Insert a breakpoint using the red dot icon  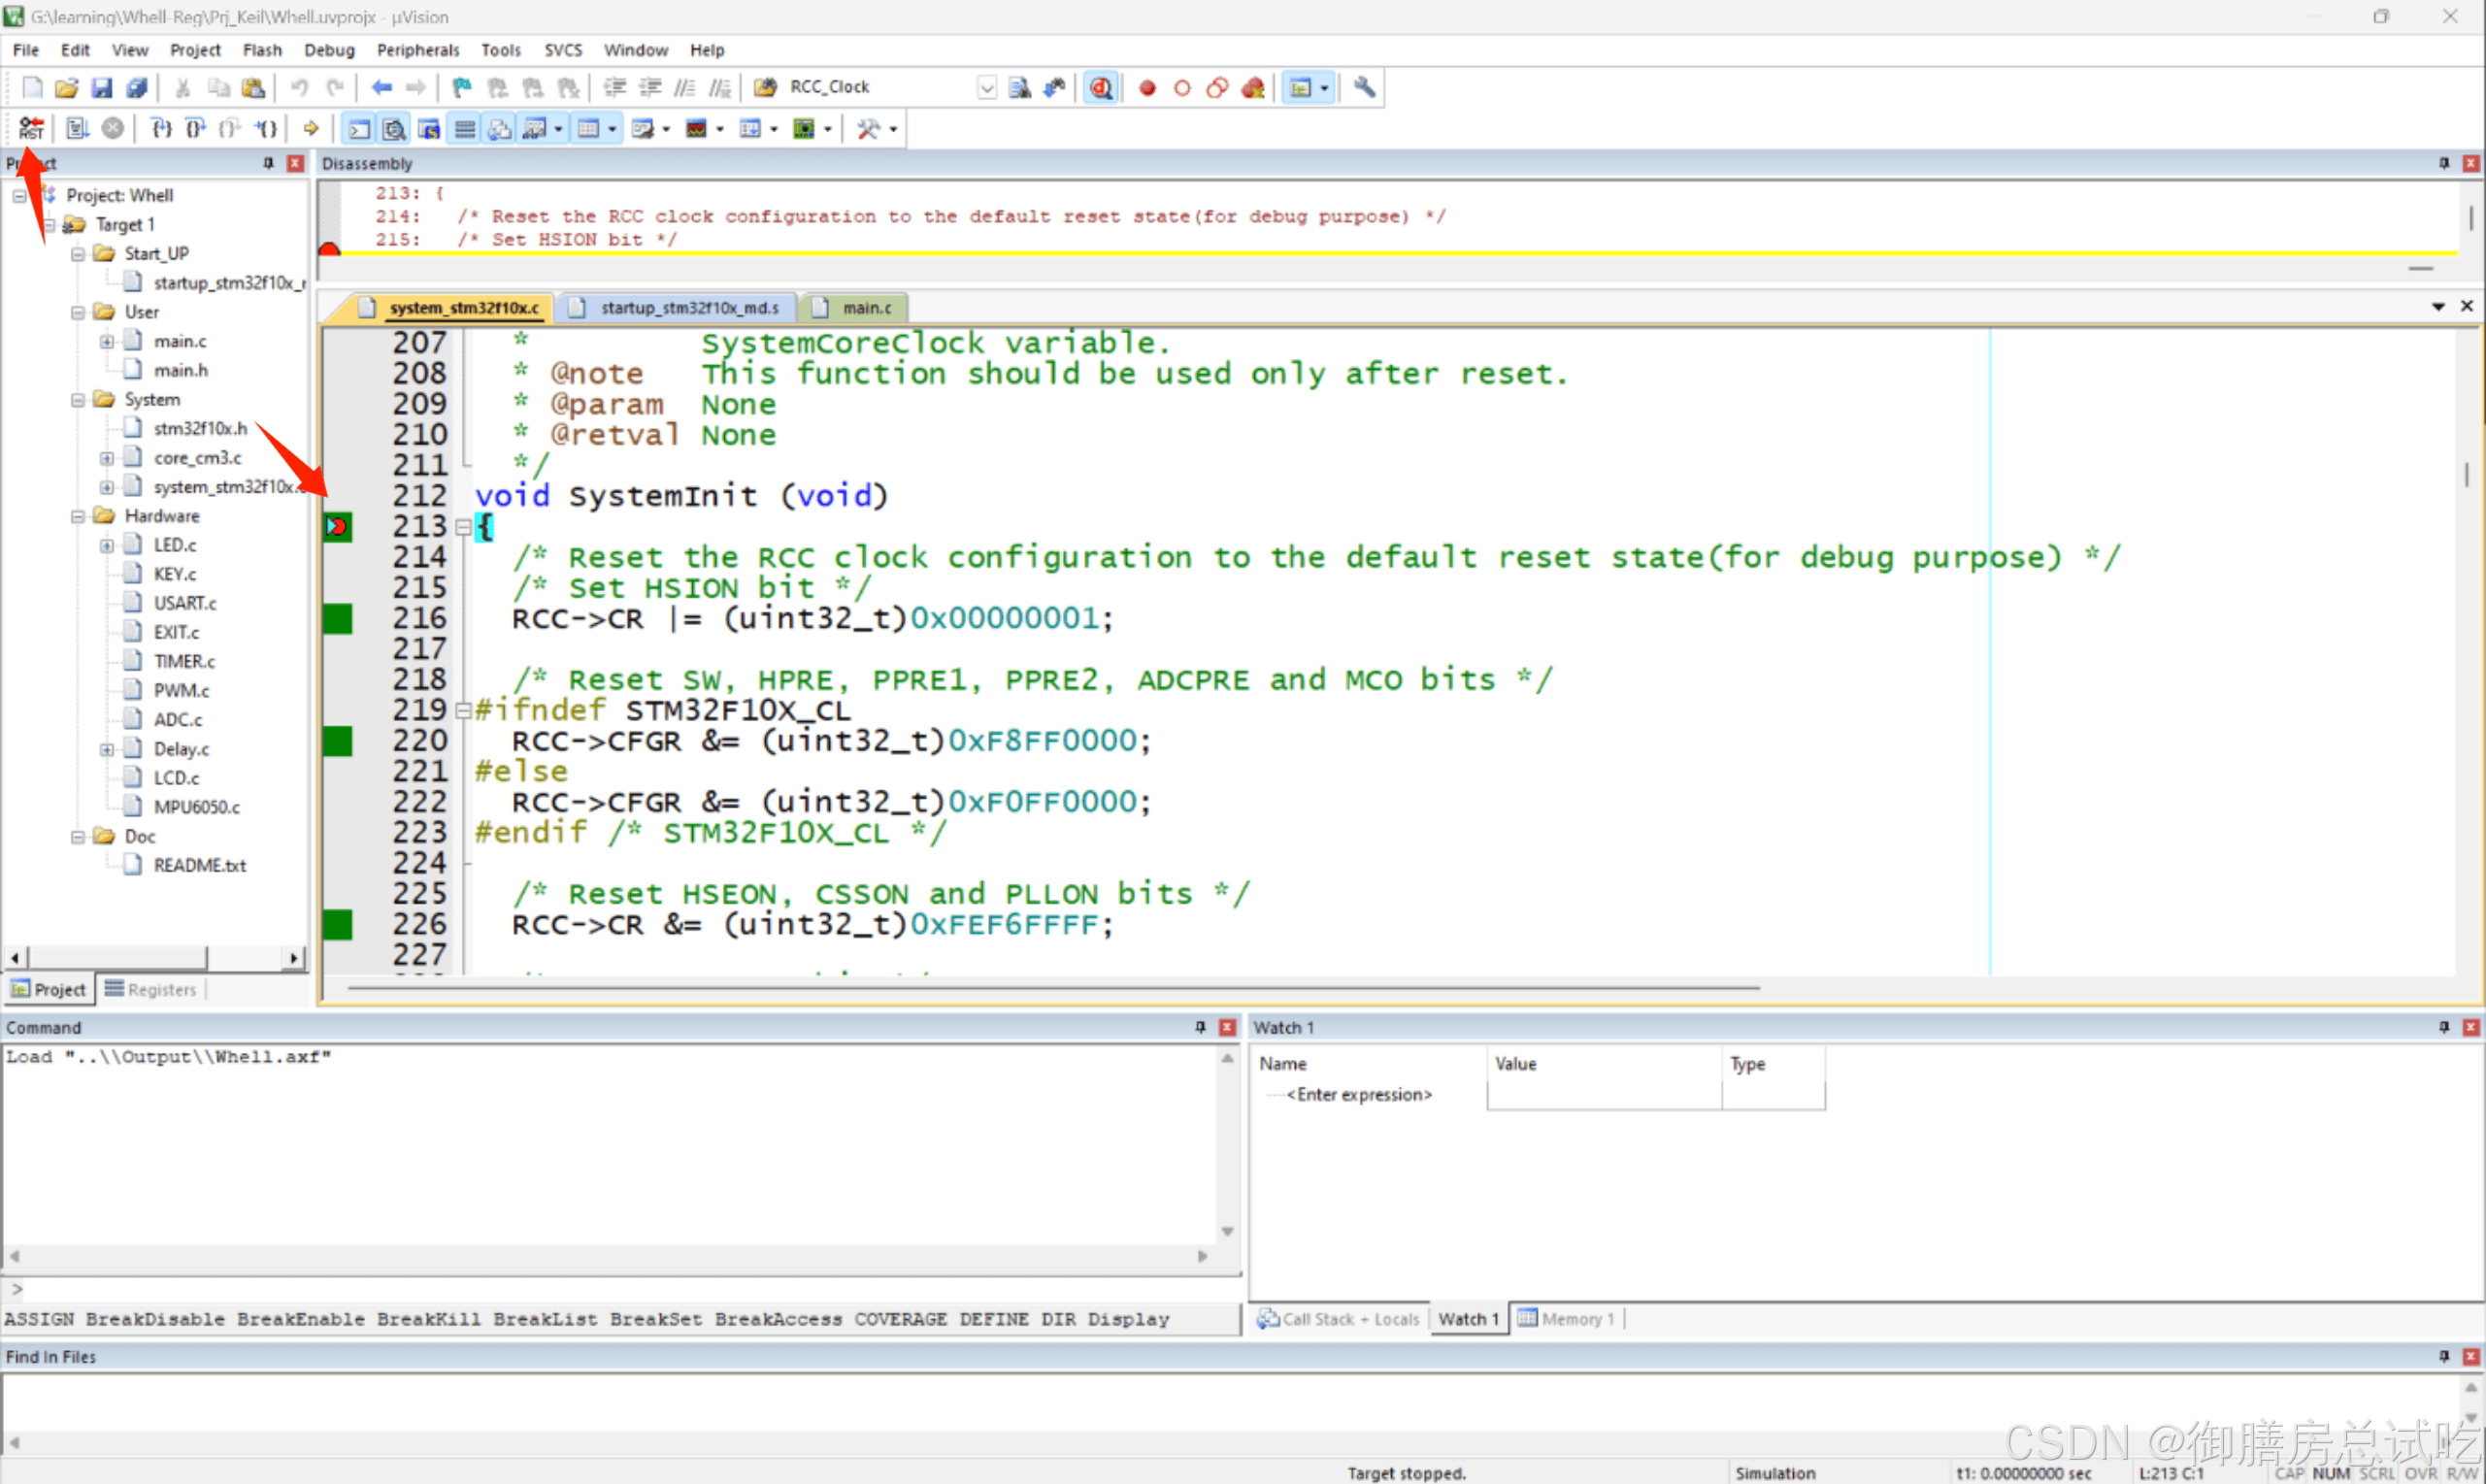1147,88
